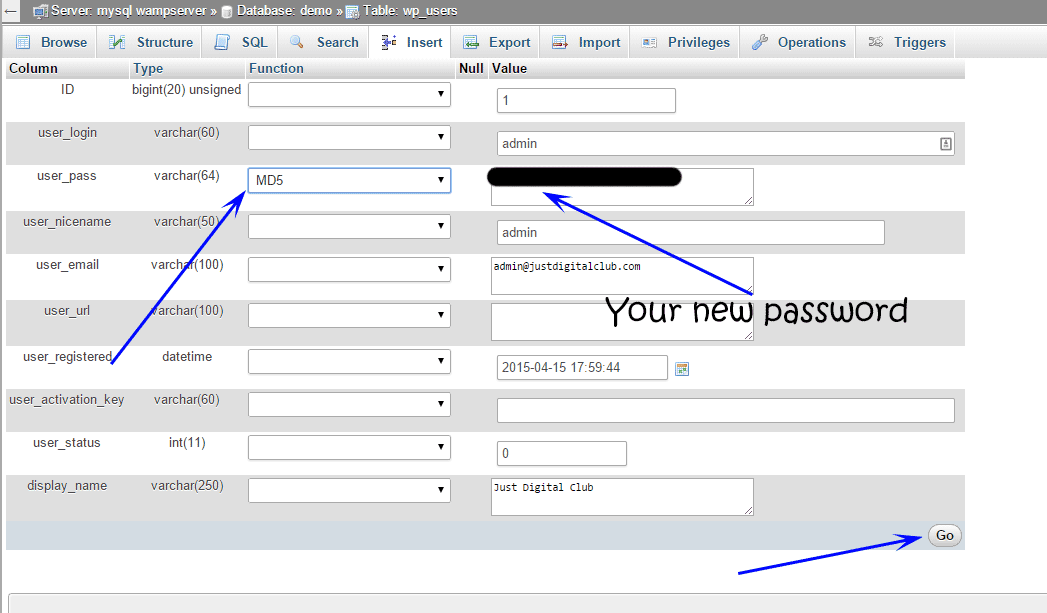
Task: Click the 'Function' column header
Action: point(276,68)
